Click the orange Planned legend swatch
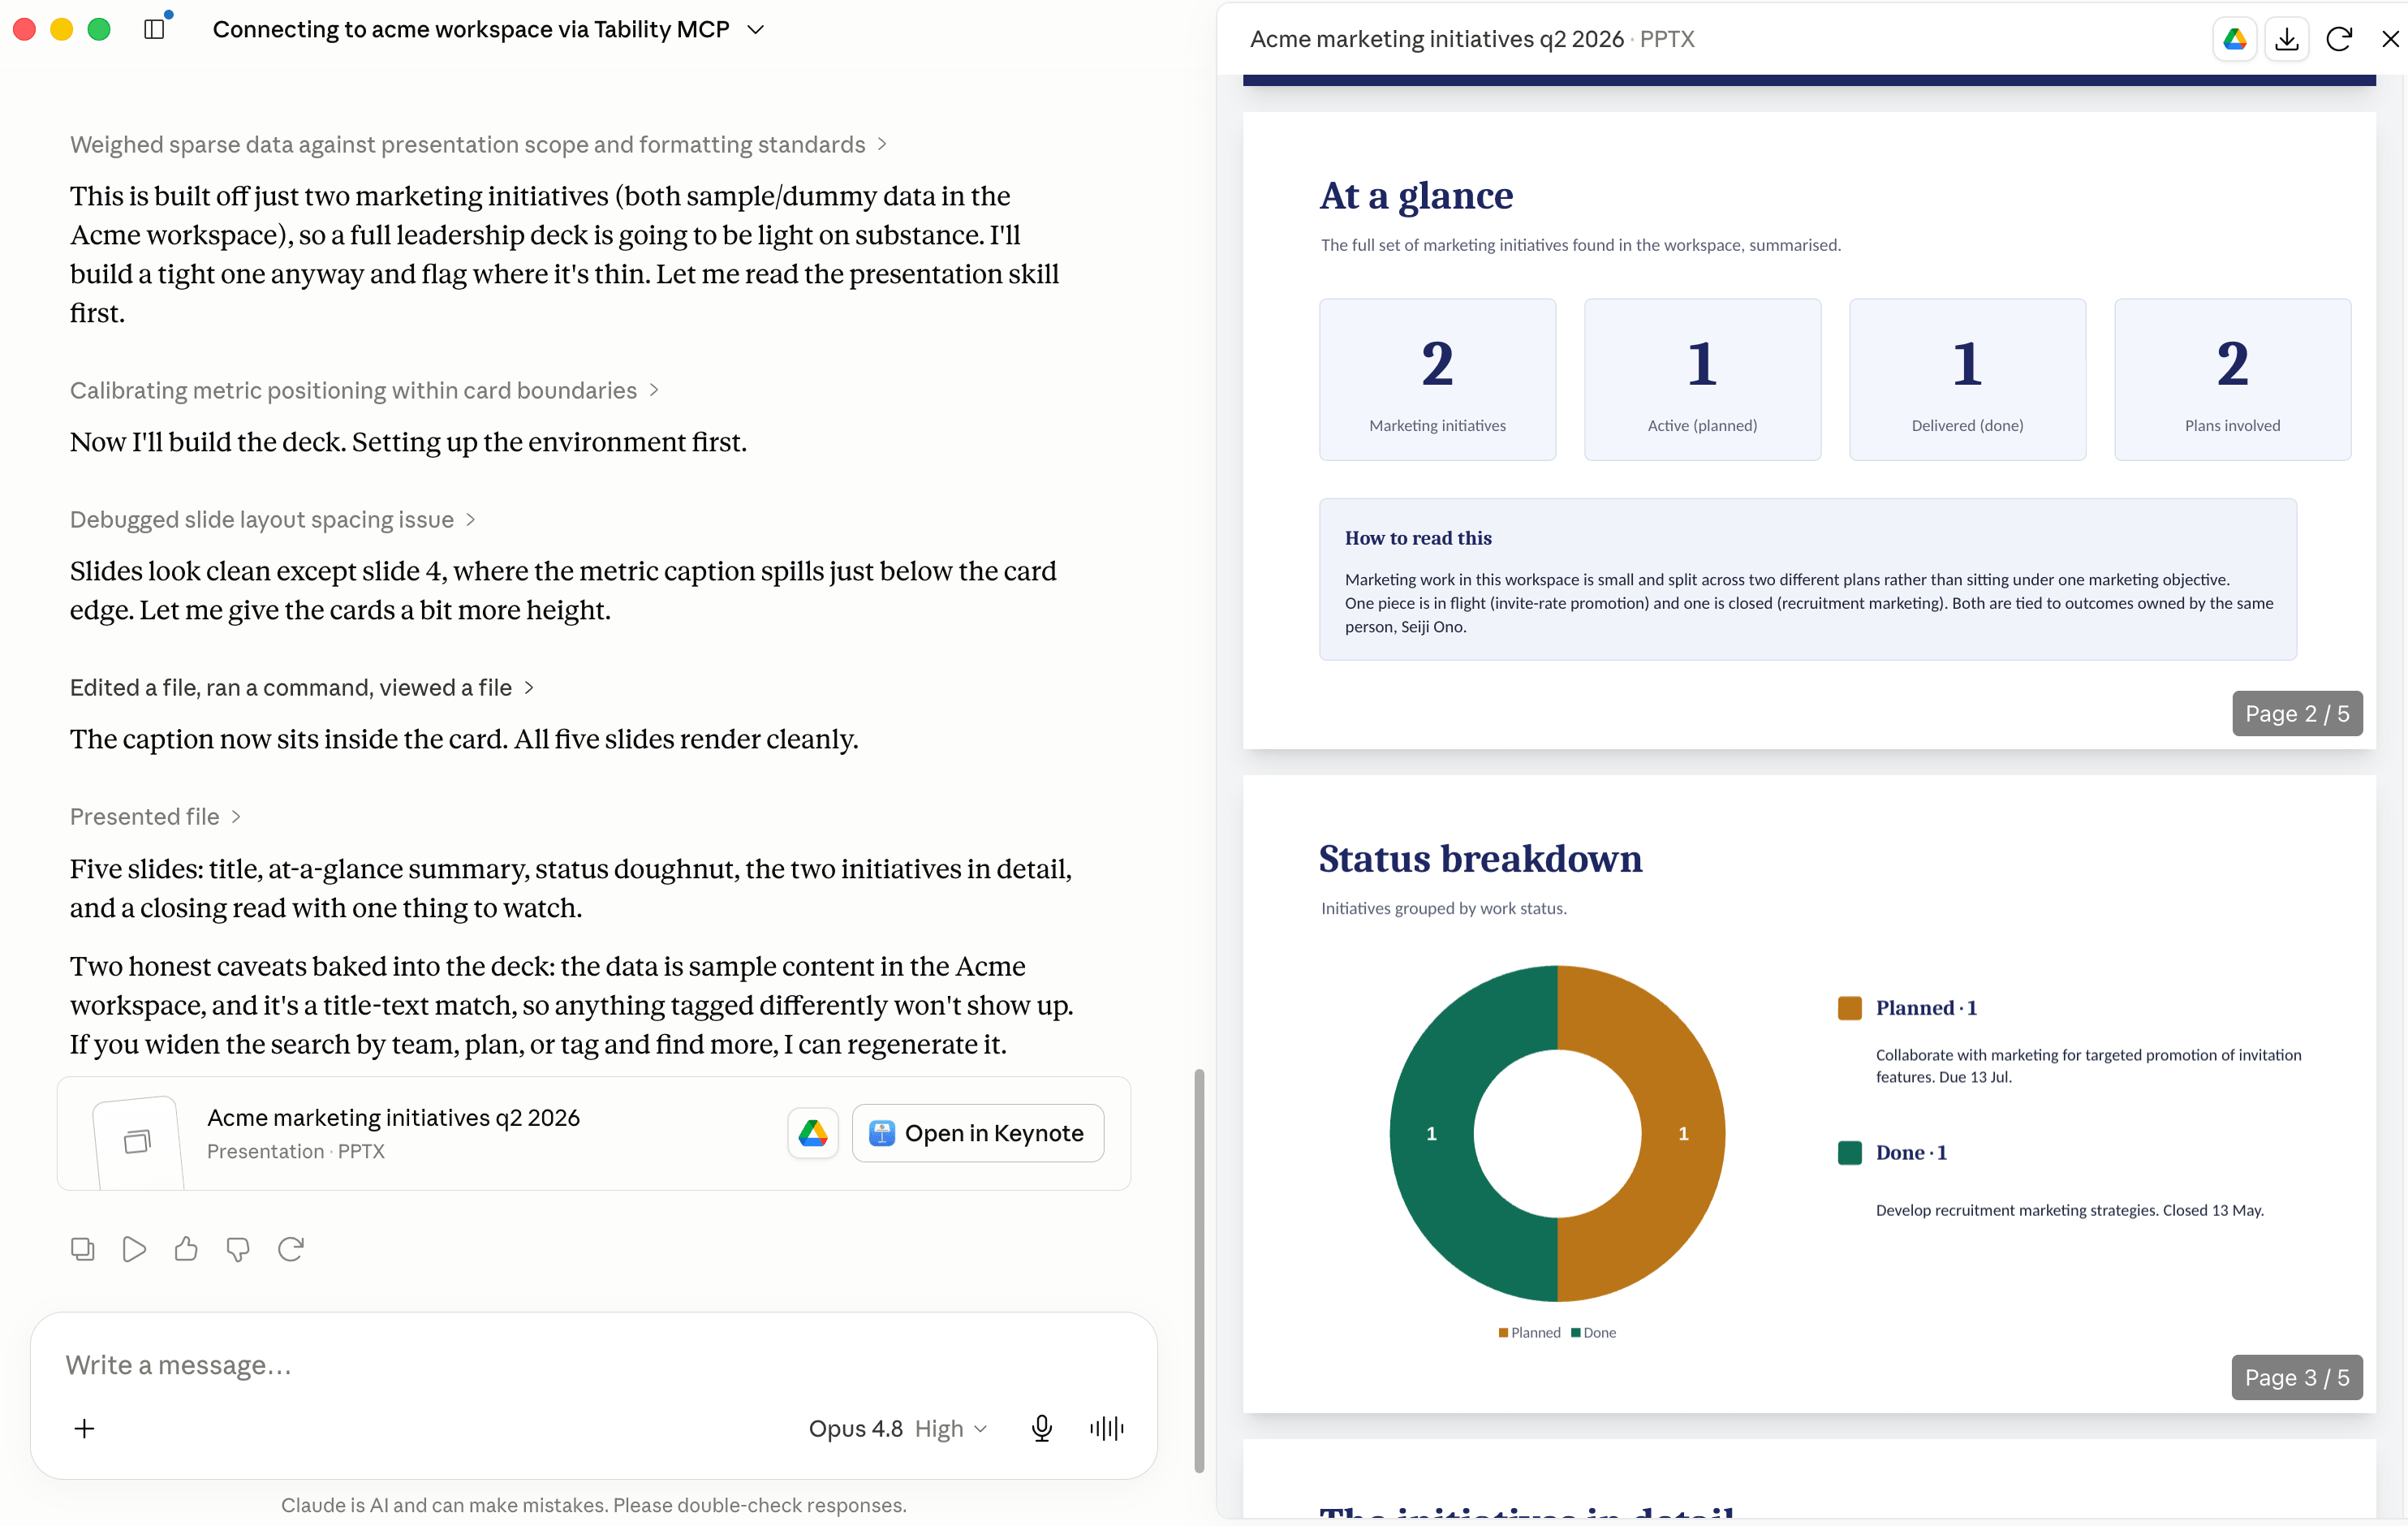The height and width of the screenshot is (1526, 2408). click(x=1849, y=1008)
